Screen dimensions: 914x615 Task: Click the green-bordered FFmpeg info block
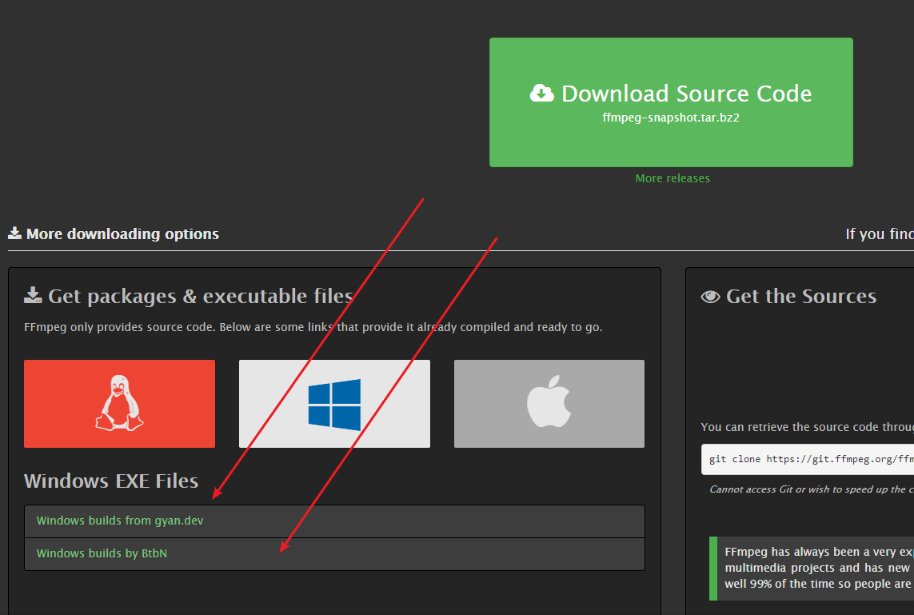coord(812,568)
